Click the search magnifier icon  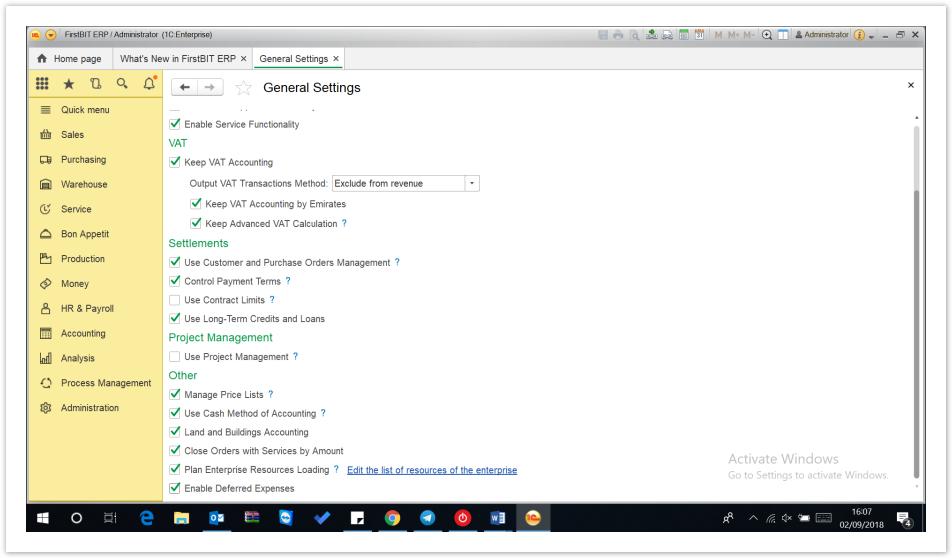122,85
